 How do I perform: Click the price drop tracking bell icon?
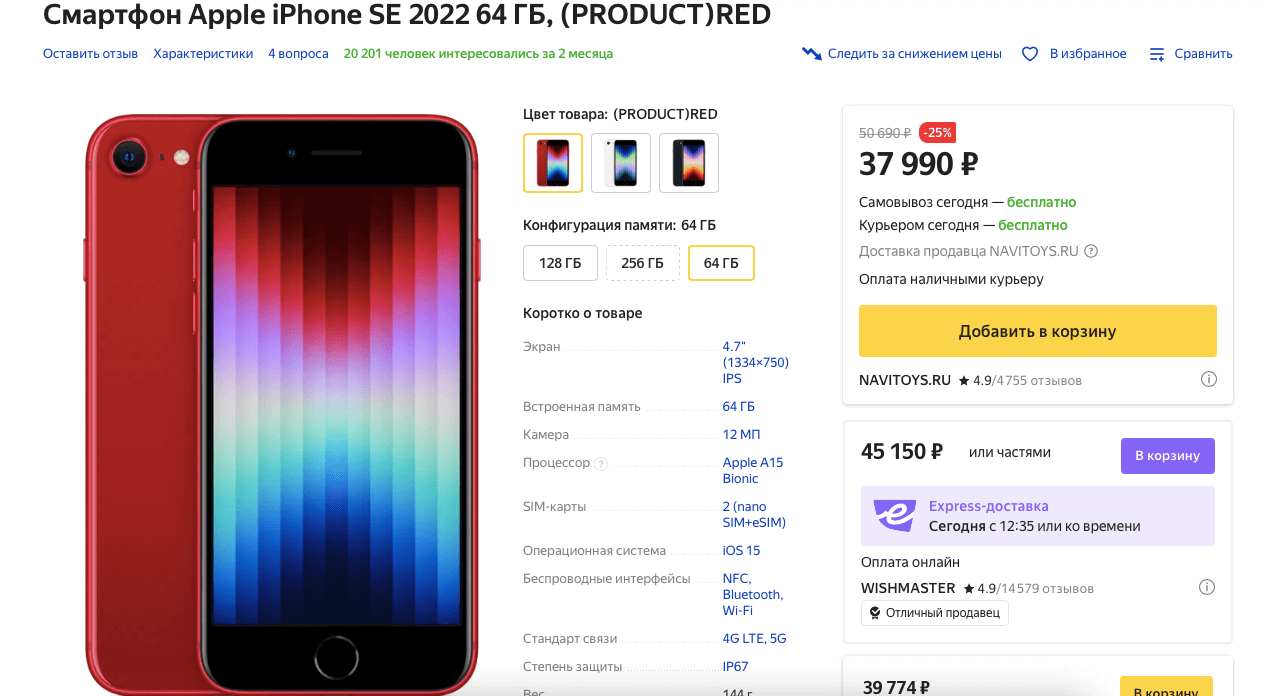pyautogui.click(x=810, y=53)
